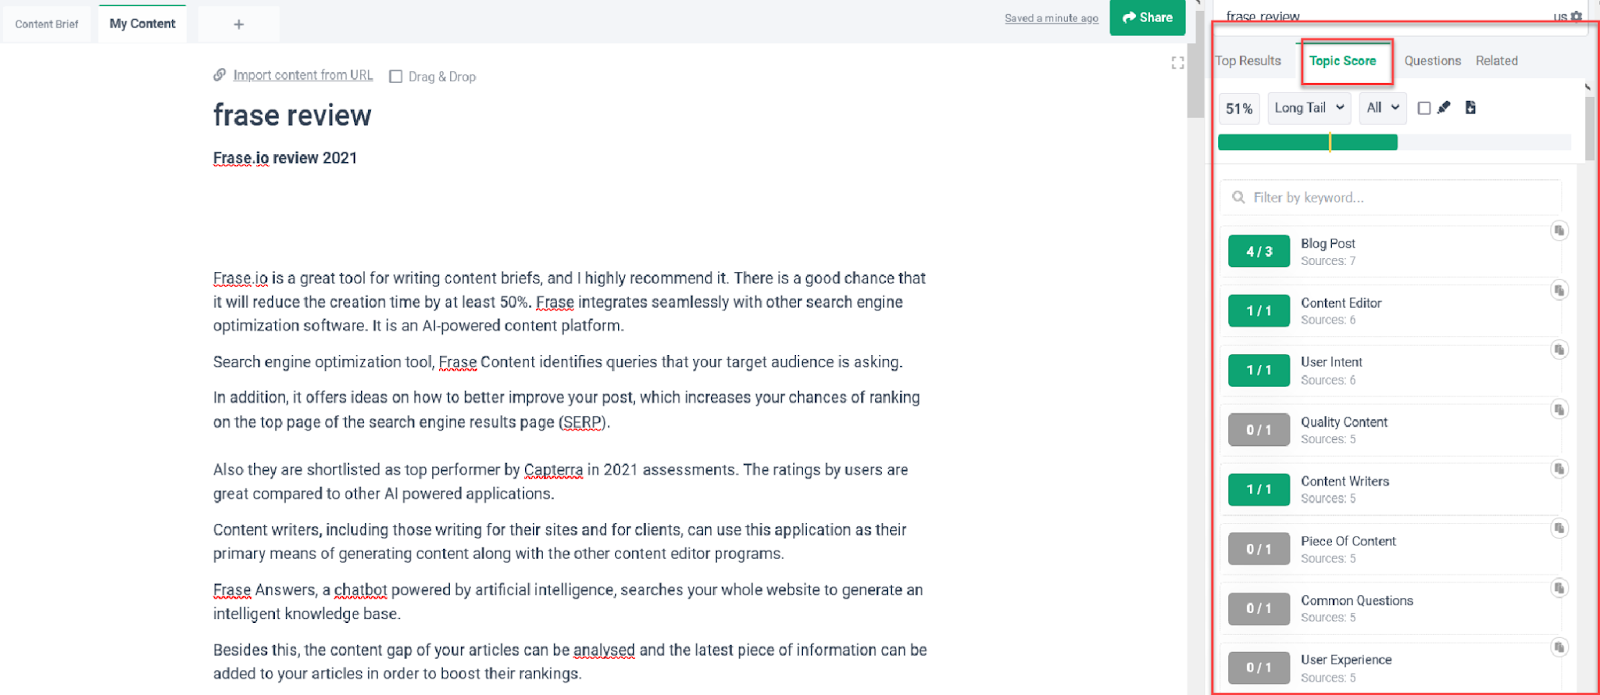Click the 1 / 1 User Intent score badge

click(x=1259, y=370)
